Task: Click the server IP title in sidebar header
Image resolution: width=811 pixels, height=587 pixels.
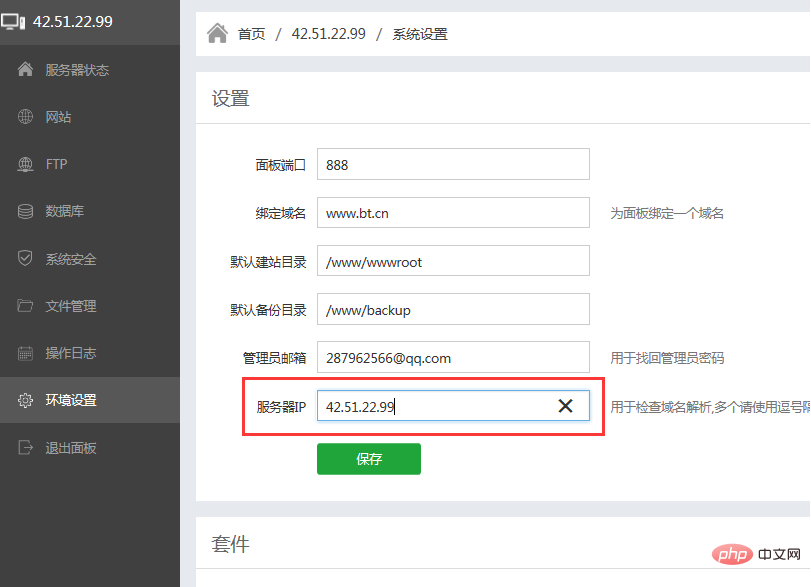Action: point(73,22)
